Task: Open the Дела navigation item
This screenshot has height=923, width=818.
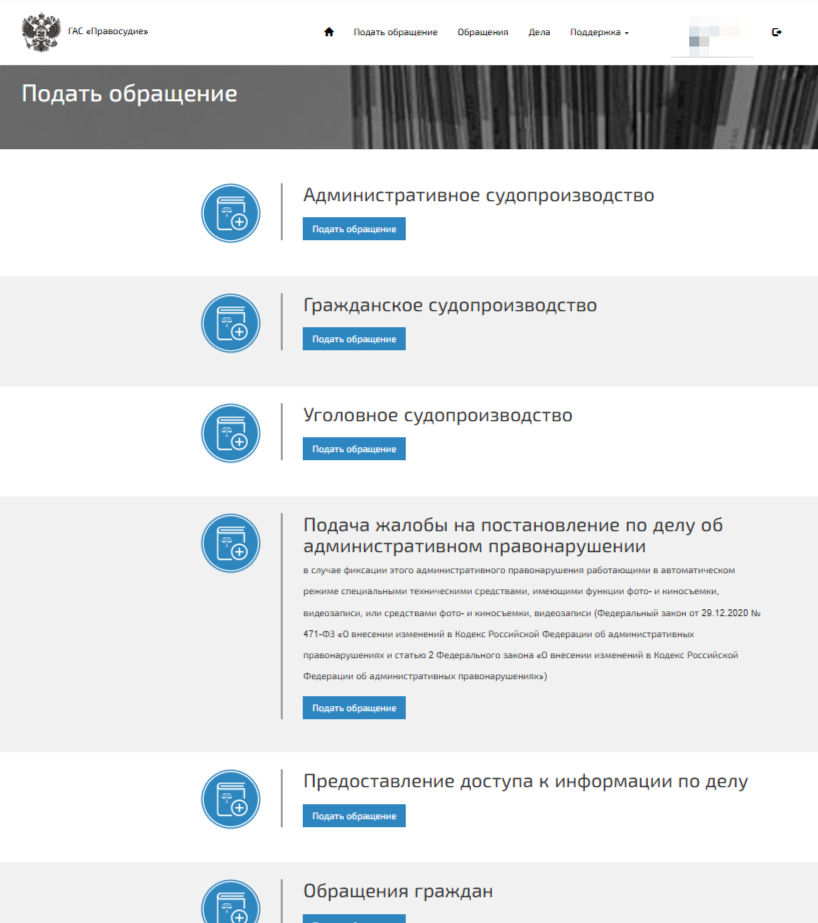Action: pyautogui.click(x=539, y=32)
